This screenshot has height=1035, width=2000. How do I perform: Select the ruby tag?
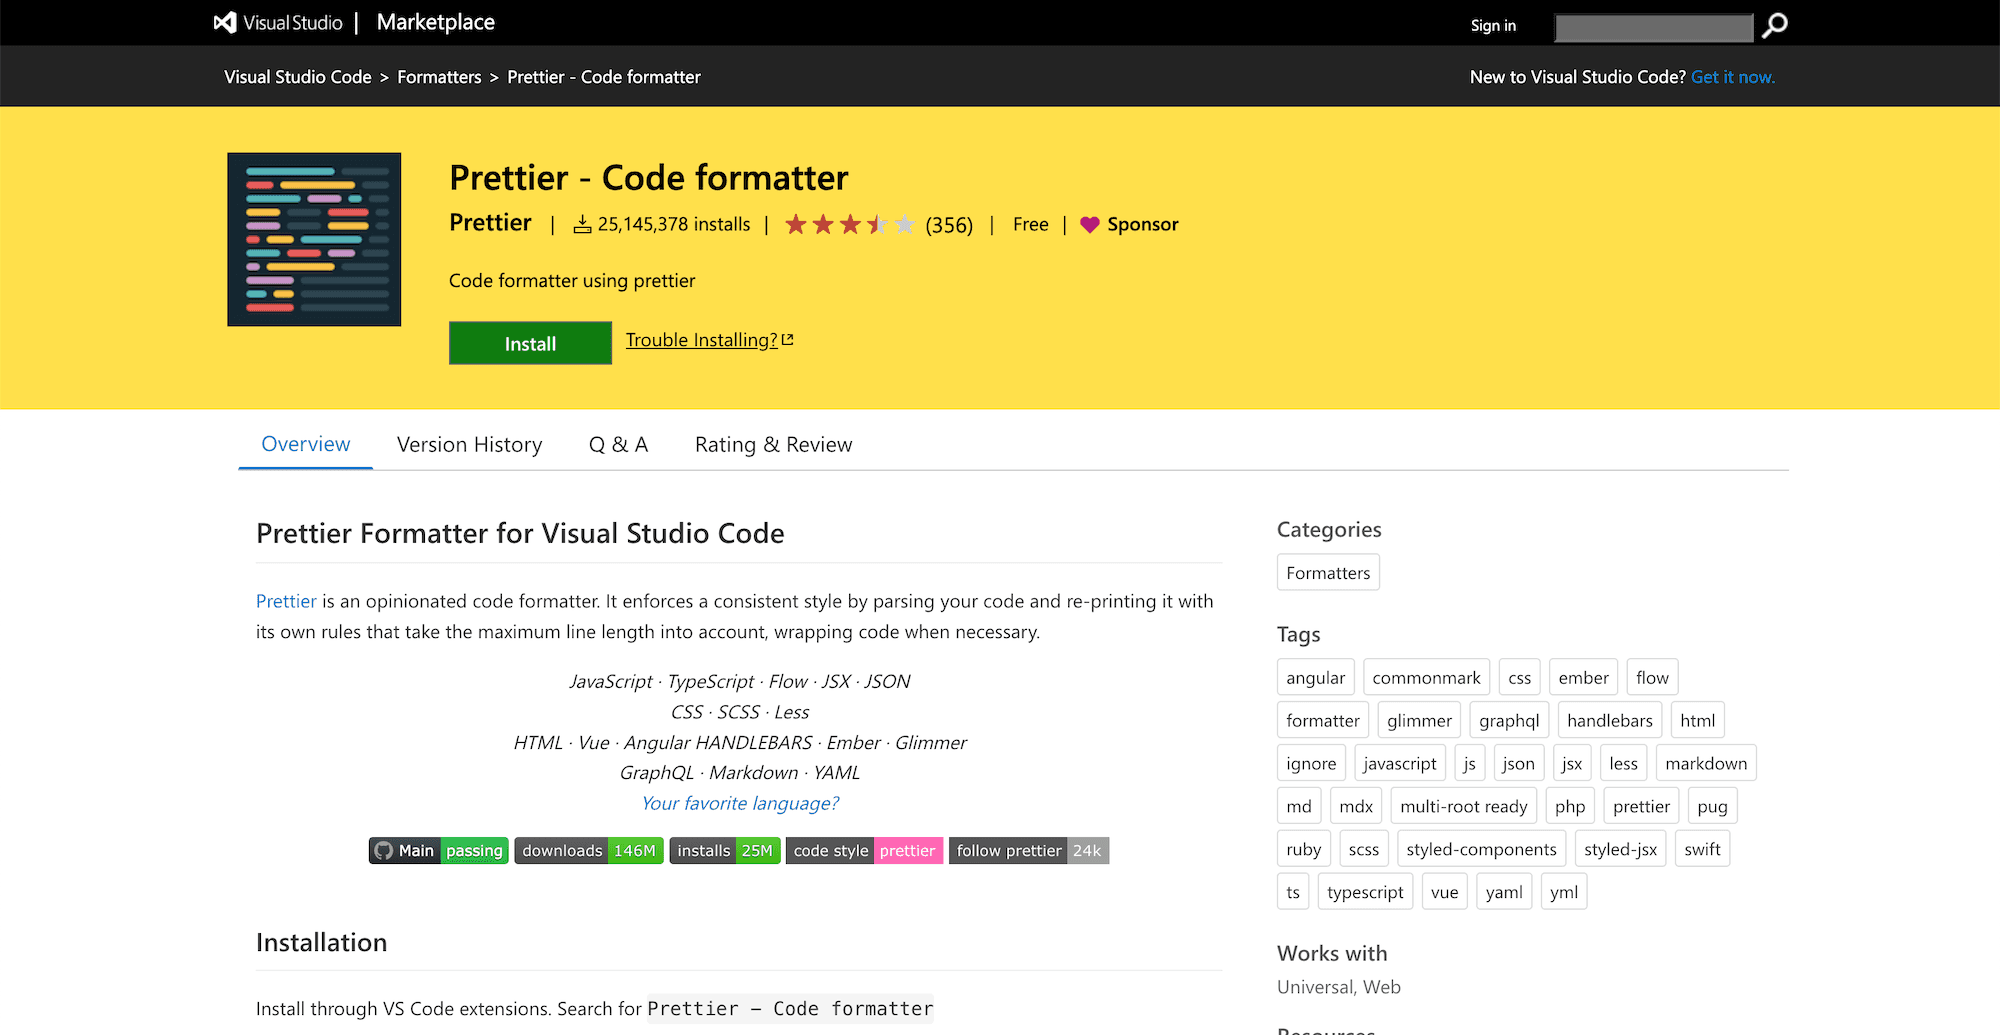pos(1304,850)
